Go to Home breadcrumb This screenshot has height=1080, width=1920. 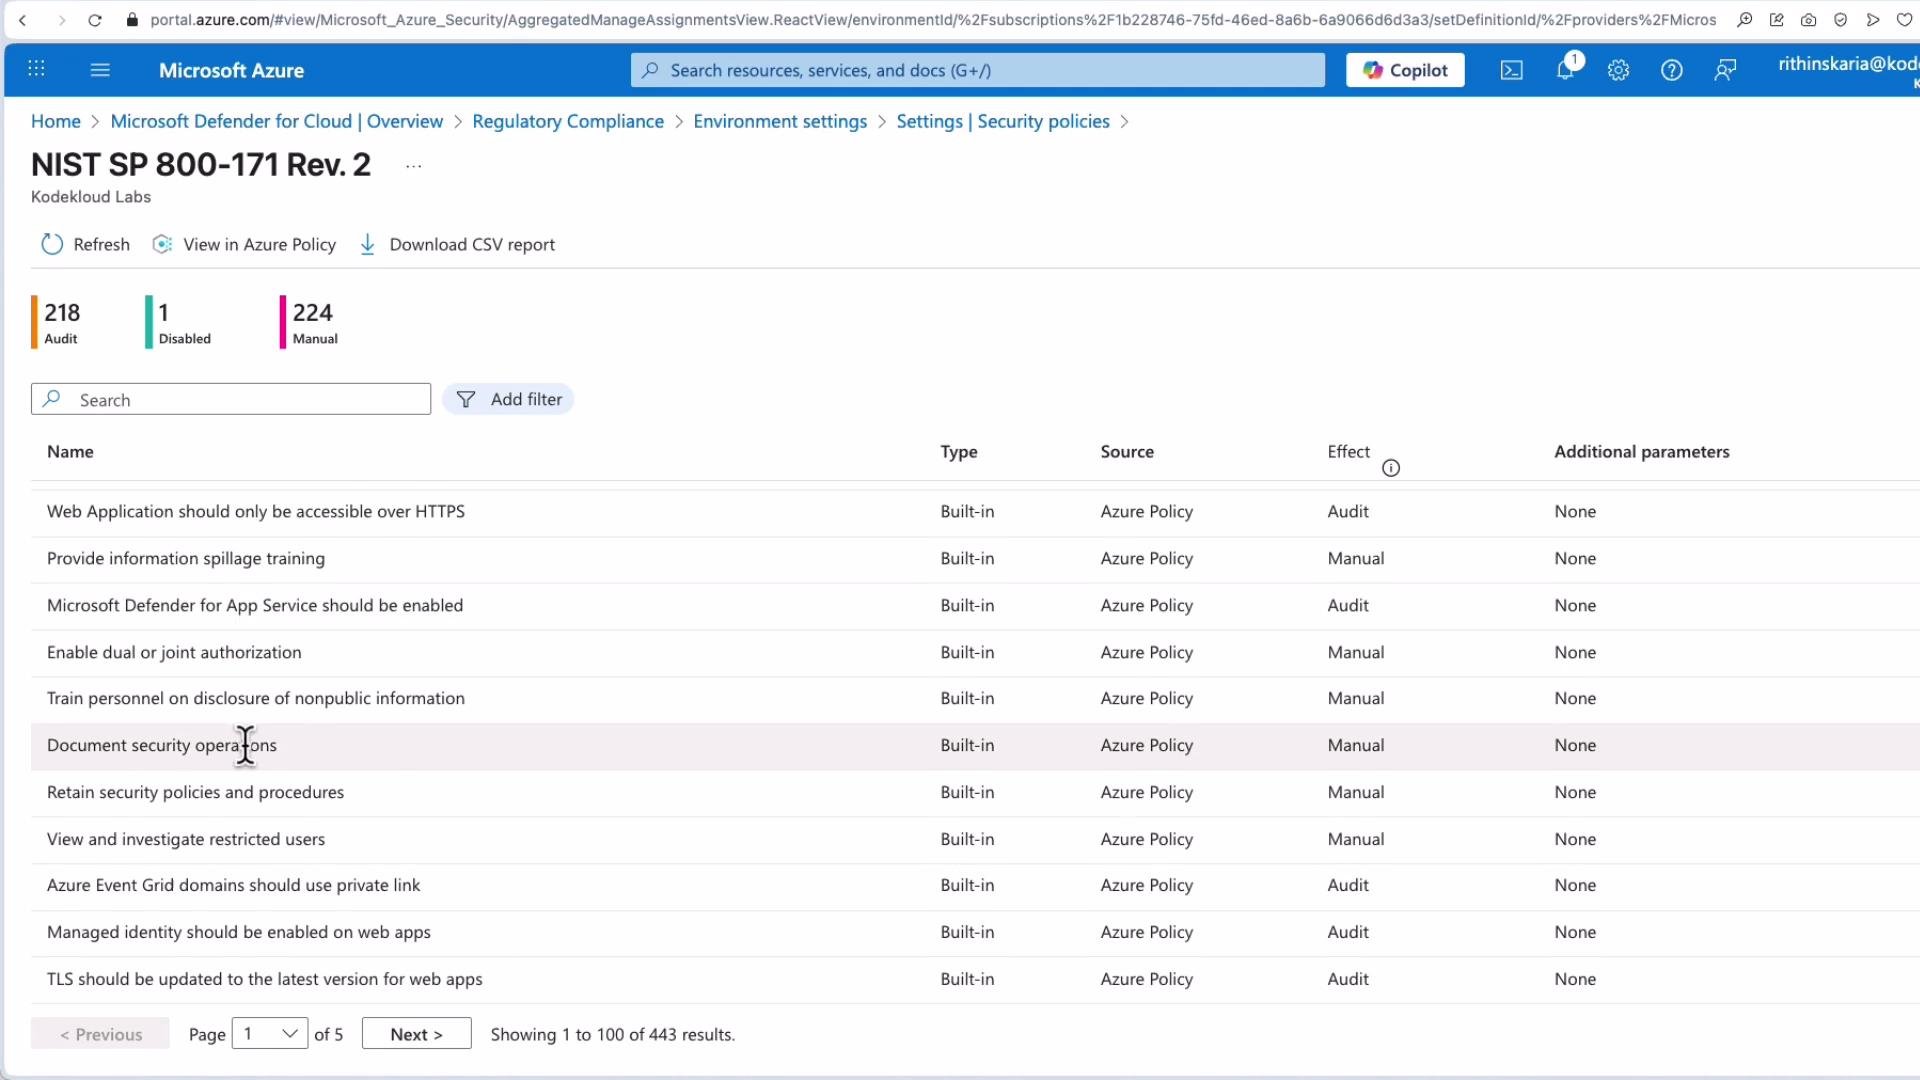(56, 121)
